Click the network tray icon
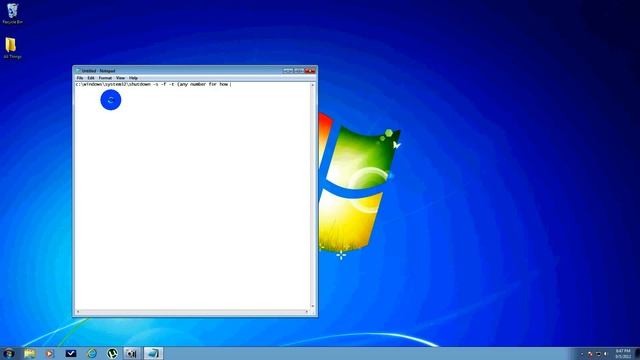 point(598,353)
